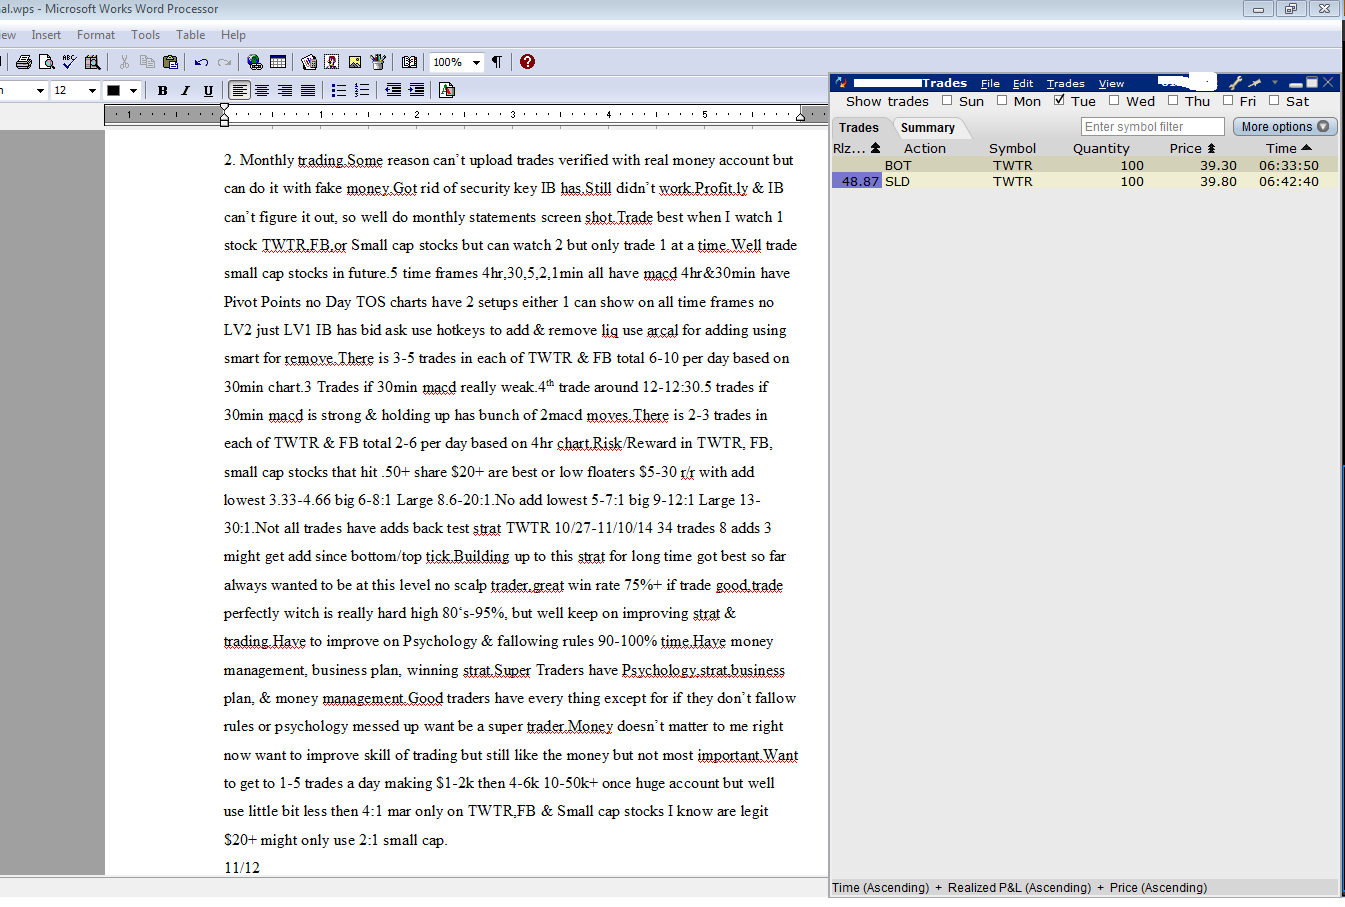Check the Mon box in Show trades

point(1002,100)
